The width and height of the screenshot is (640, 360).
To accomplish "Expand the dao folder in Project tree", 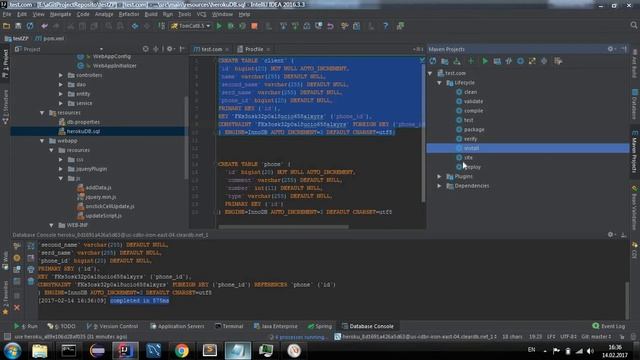I will (x=61, y=85).
